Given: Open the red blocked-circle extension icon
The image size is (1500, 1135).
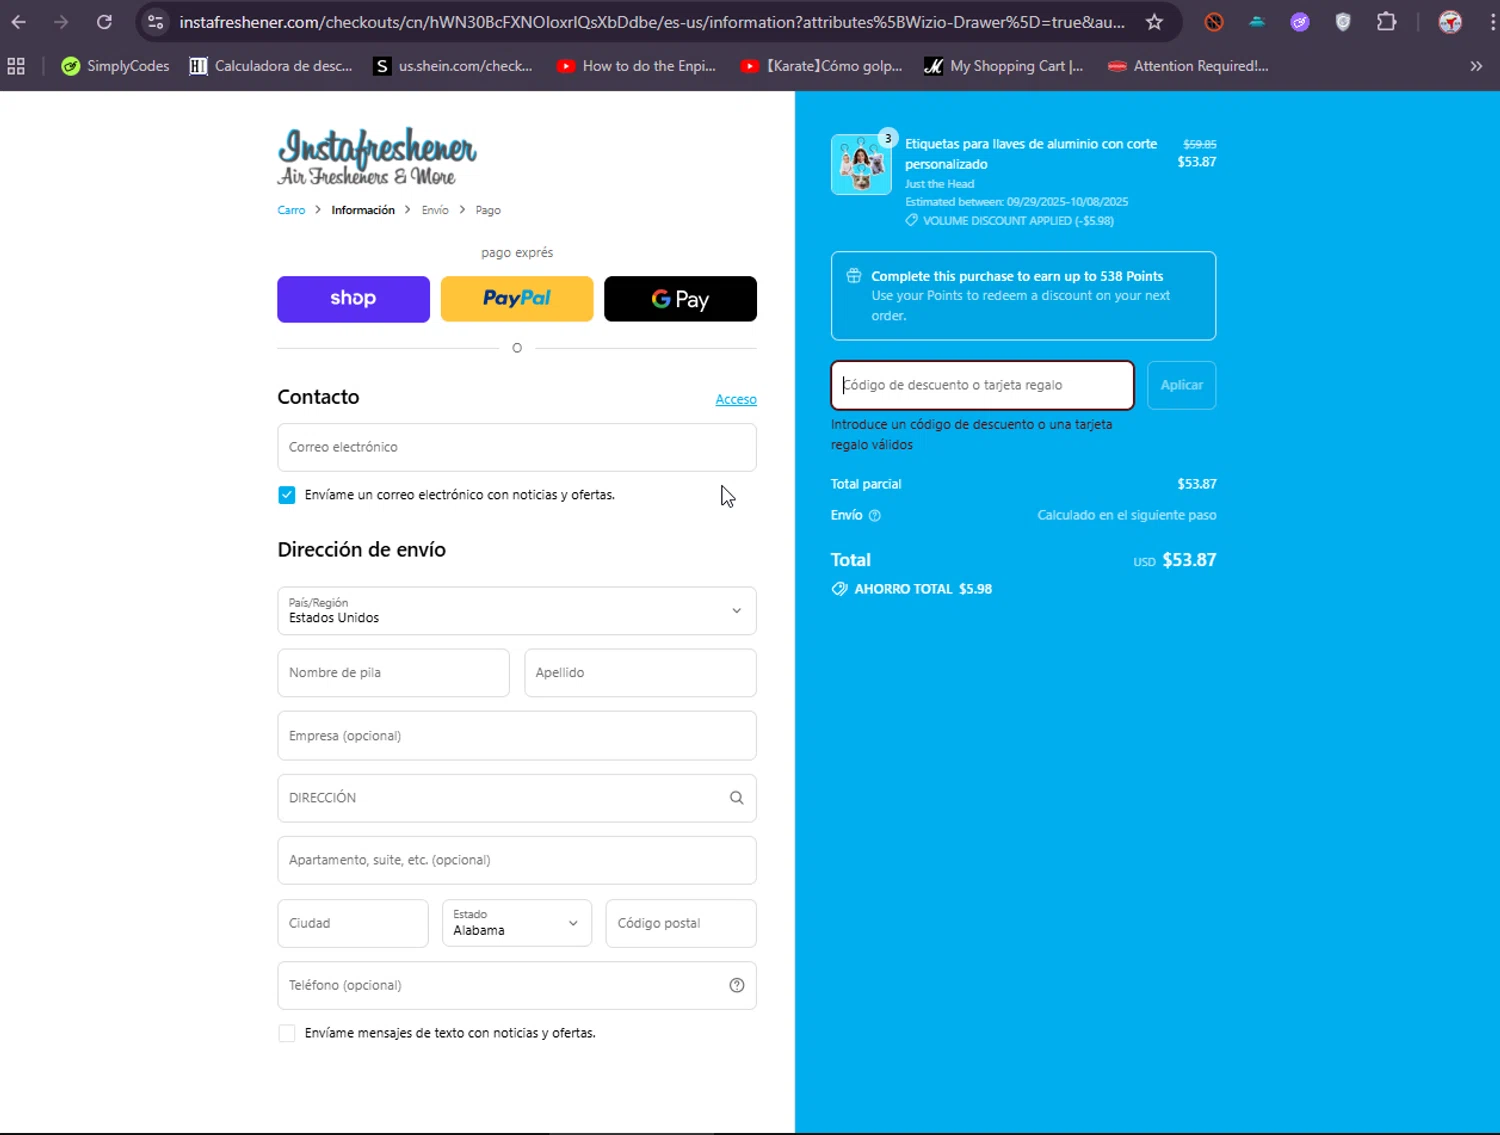Looking at the screenshot, I should [x=1214, y=22].
